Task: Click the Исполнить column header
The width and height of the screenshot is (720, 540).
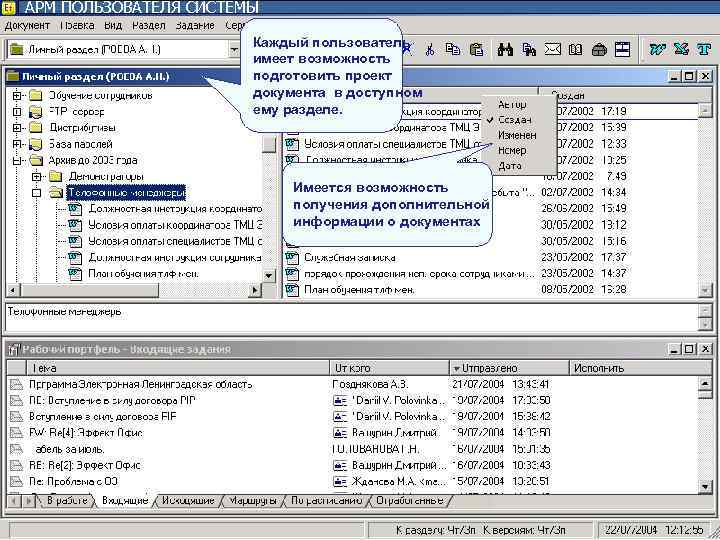Action: click(641, 368)
